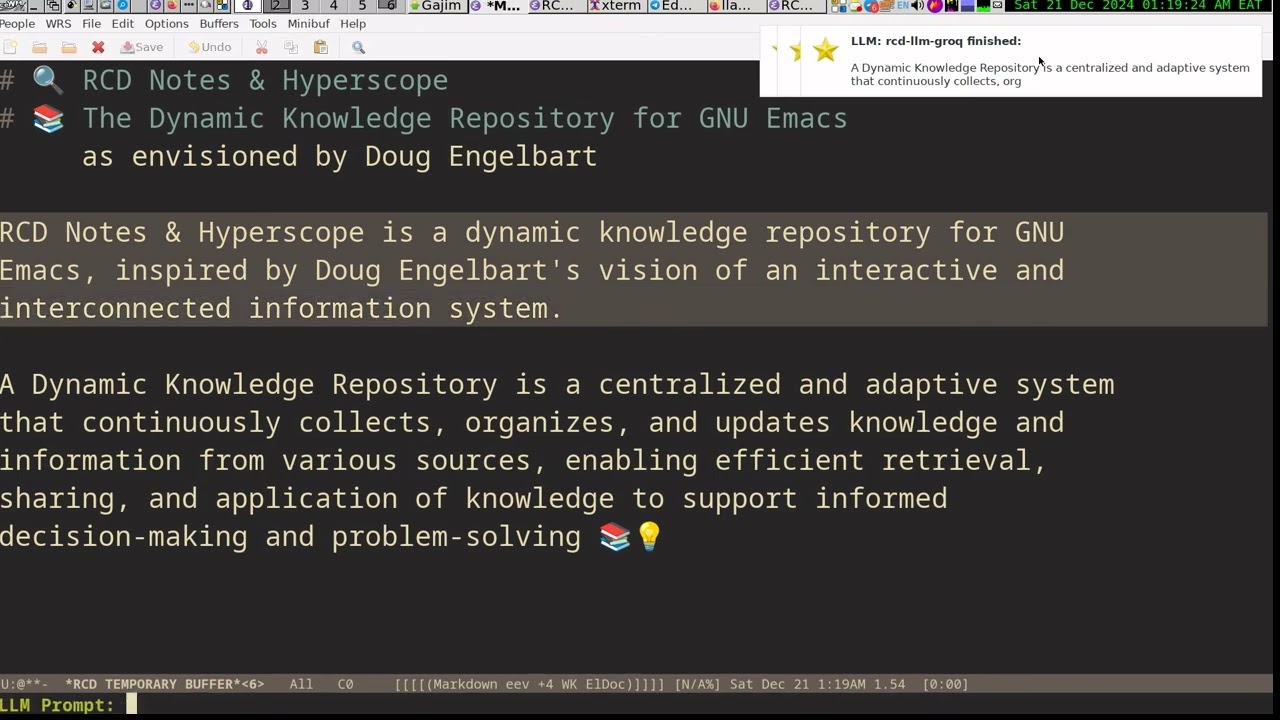The image size is (1280, 720).
Task: Click 'C0' column indicator in mode line
Action: pos(345,684)
